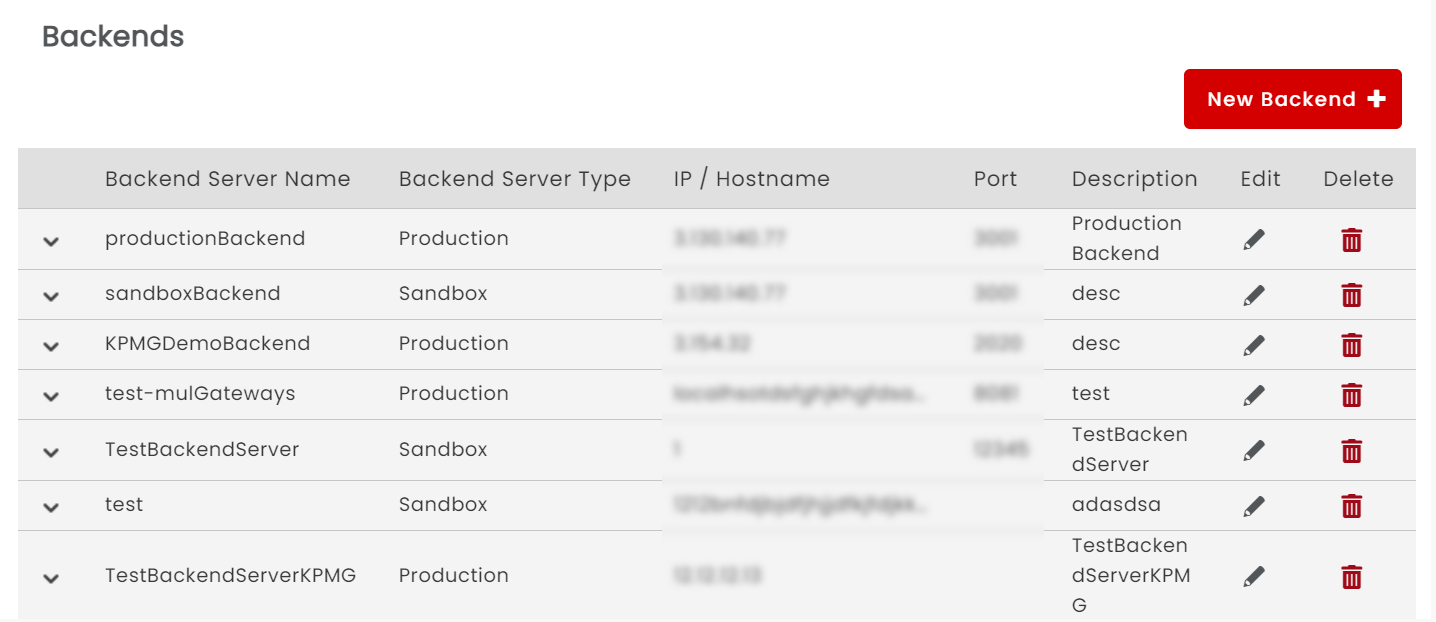Click the Backend Server Name header

pyautogui.click(x=228, y=179)
